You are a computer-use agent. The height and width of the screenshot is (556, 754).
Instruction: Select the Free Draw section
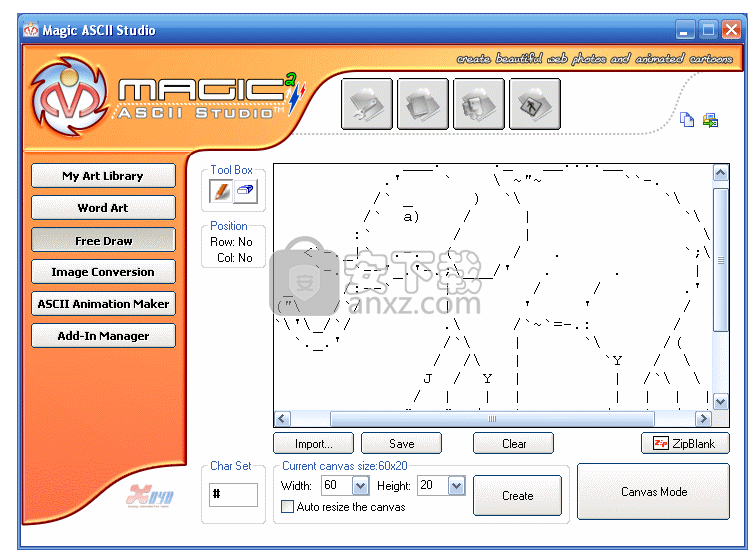[x=103, y=240]
